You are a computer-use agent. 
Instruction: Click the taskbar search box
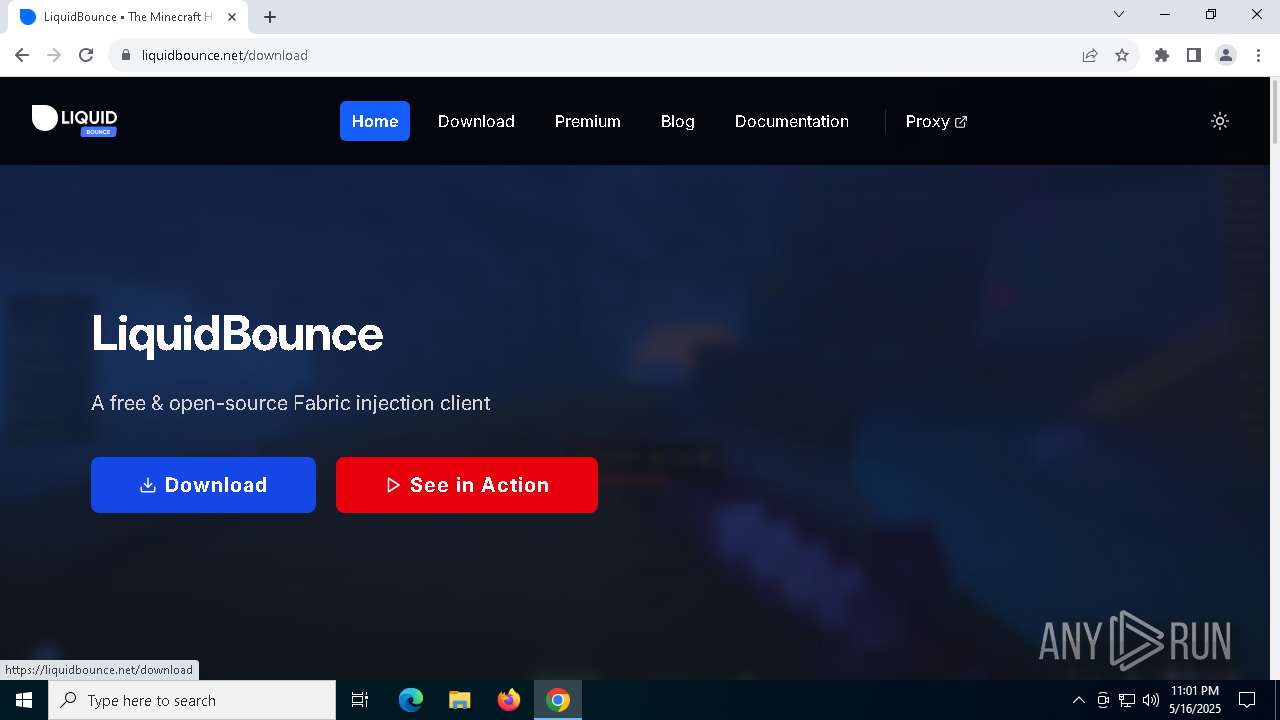click(x=192, y=700)
